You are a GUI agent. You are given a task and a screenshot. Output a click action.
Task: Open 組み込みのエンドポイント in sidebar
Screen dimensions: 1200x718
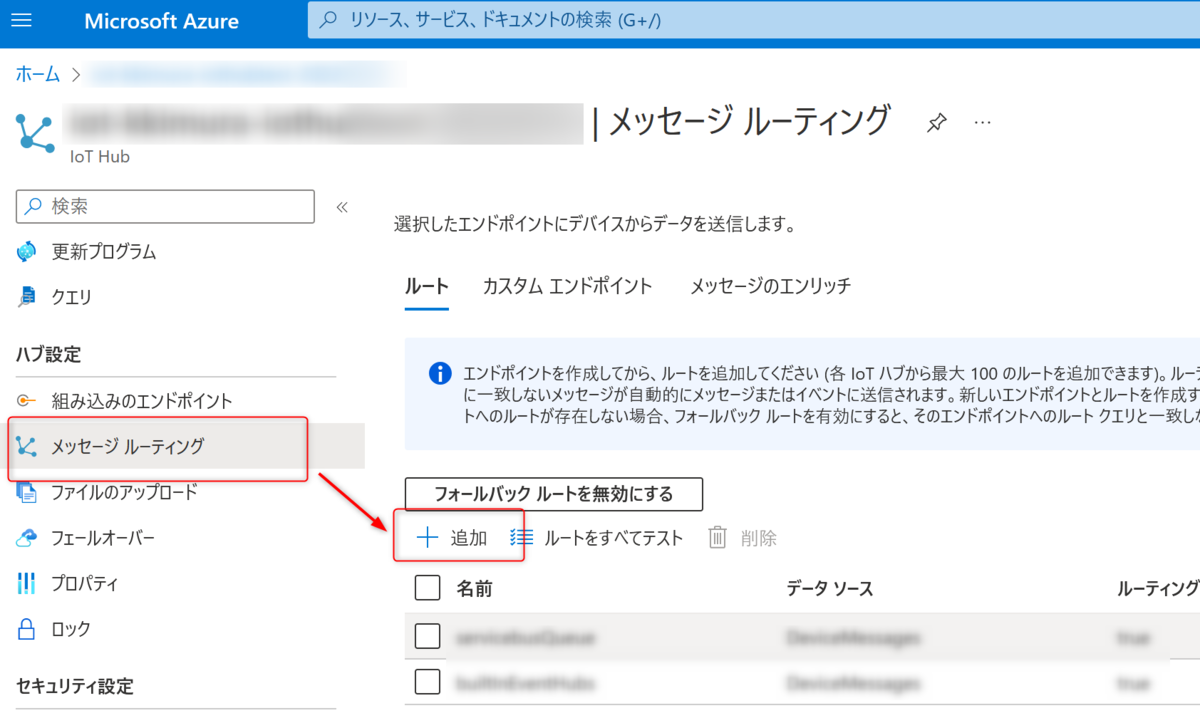coord(142,401)
